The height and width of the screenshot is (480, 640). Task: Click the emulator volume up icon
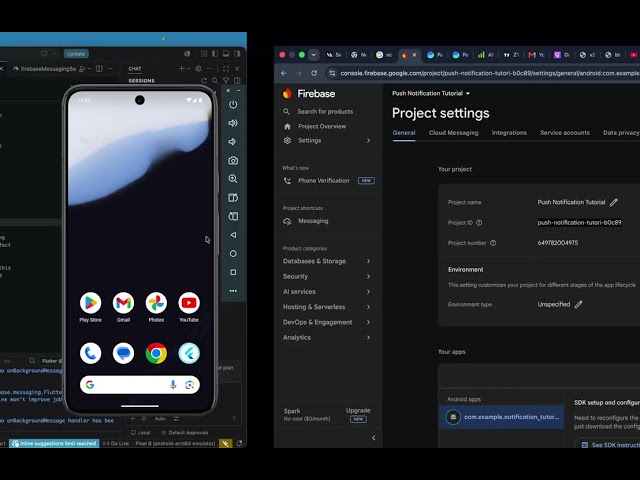(x=233, y=123)
